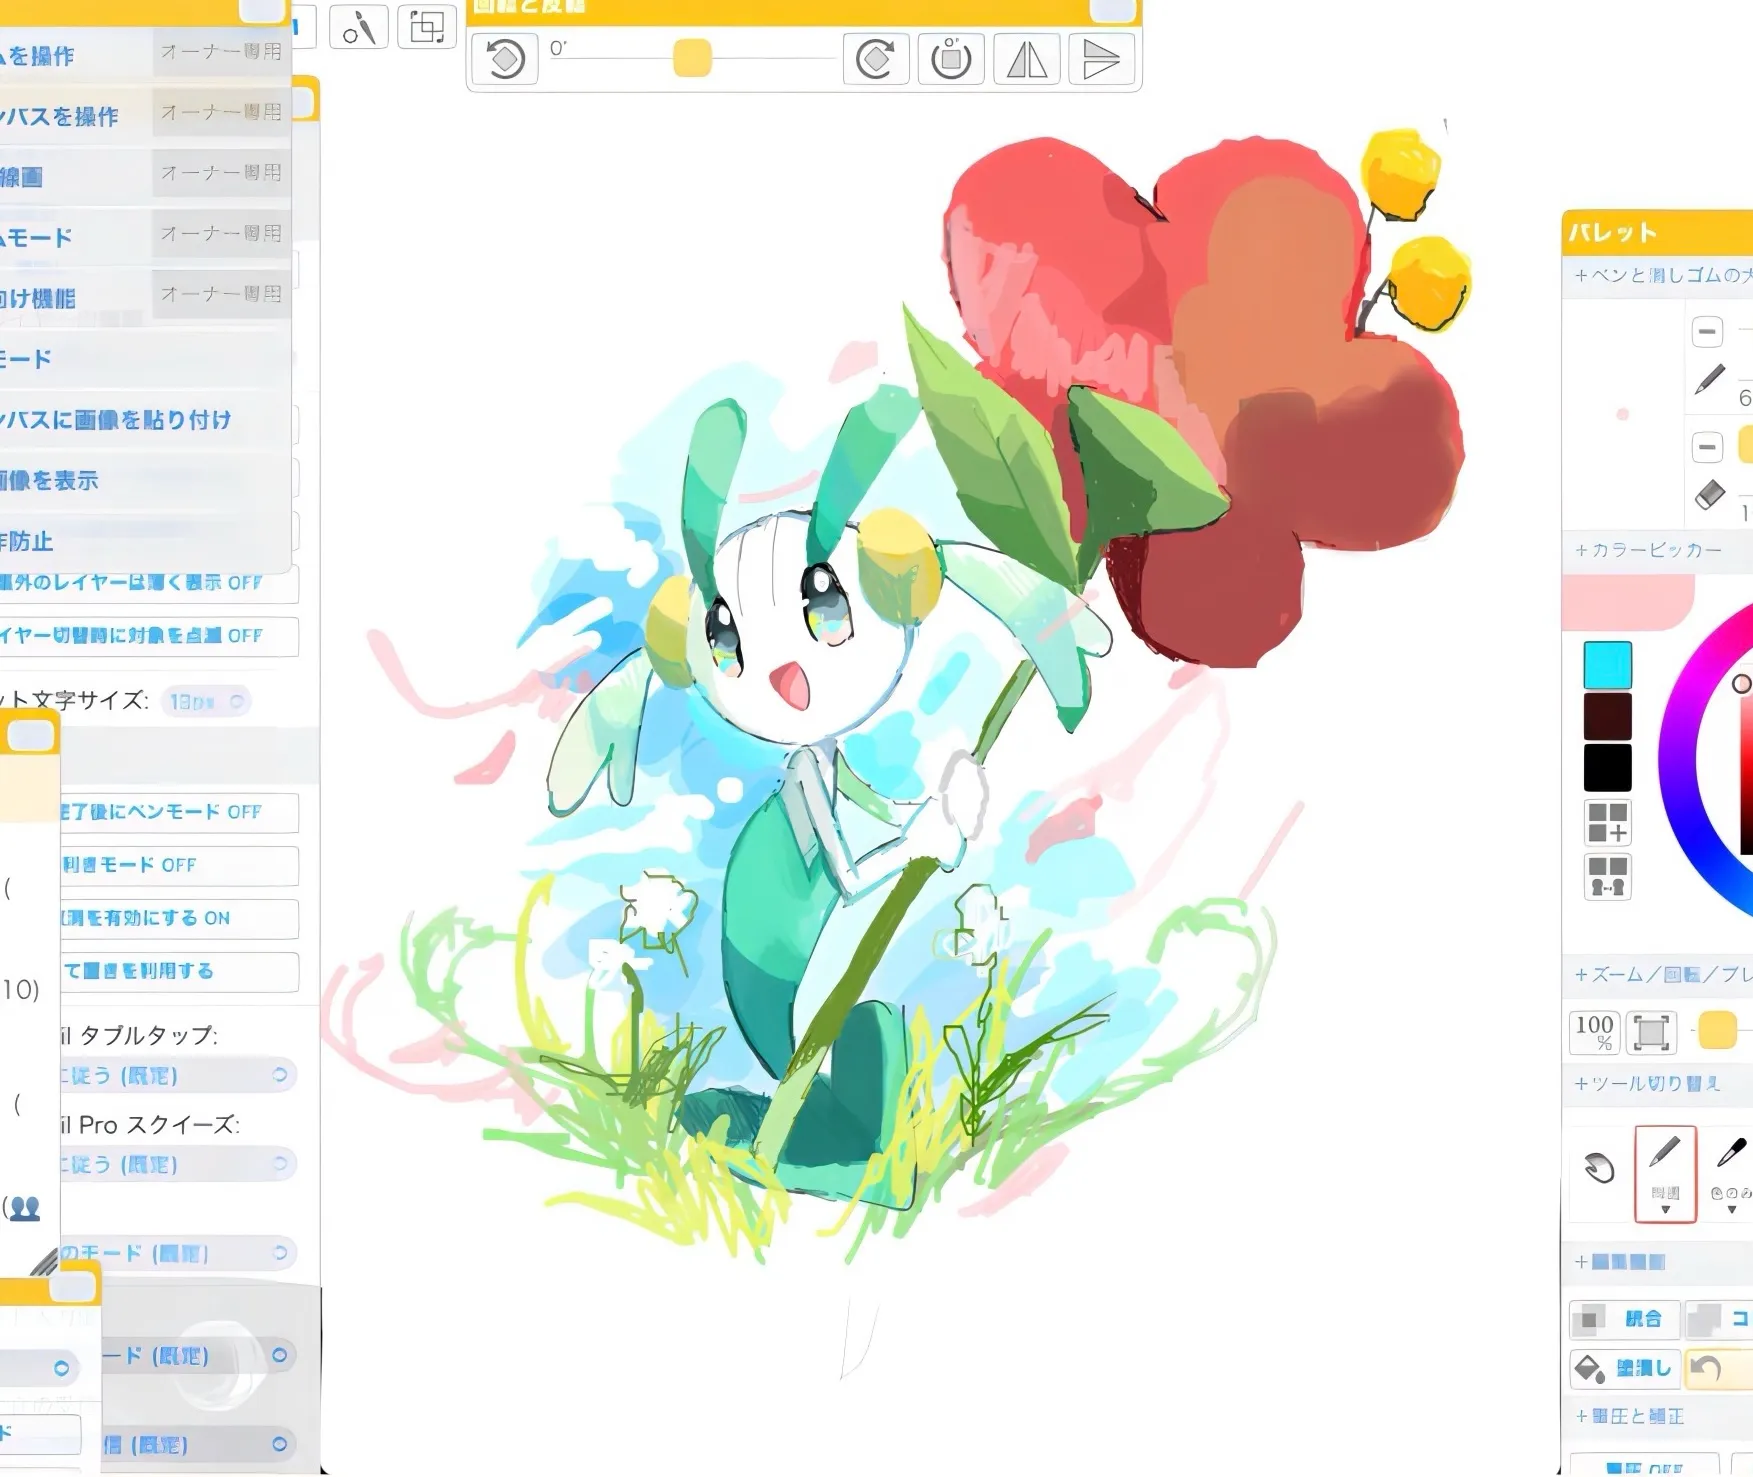Open the 線画 menu row
This screenshot has width=1753, height=1477.
[x=145, y=177]
